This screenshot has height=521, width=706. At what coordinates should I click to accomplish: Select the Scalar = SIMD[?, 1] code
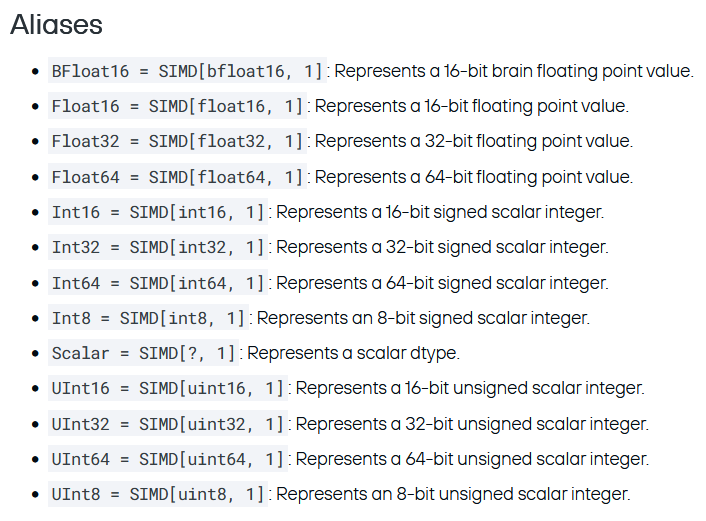[145, 353]
